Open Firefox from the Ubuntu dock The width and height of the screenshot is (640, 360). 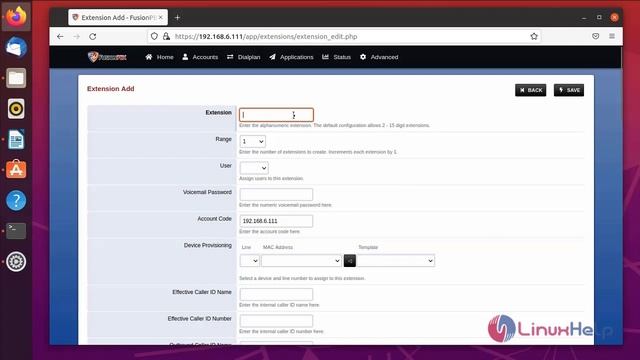pyautogui.click(x=16, y=17)
